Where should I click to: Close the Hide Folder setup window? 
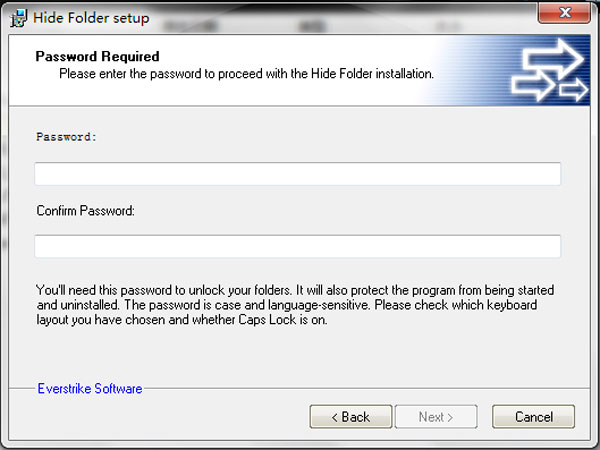click(x=564, y=13)
